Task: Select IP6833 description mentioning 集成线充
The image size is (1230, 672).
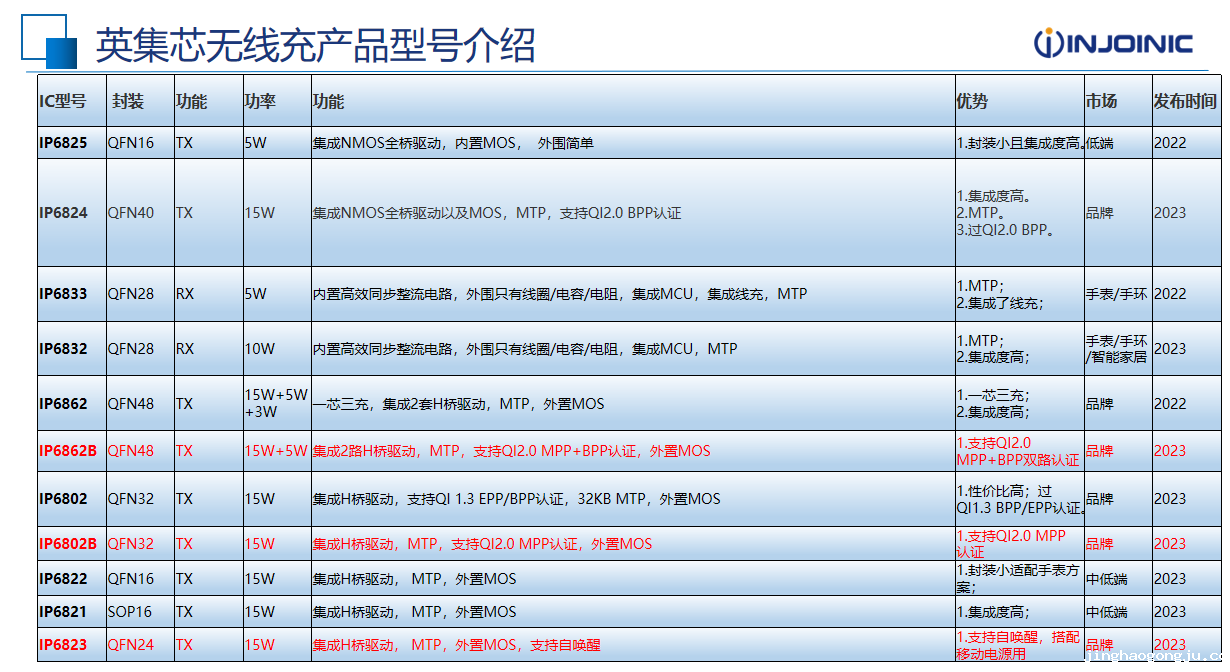Action: (560, 294)
